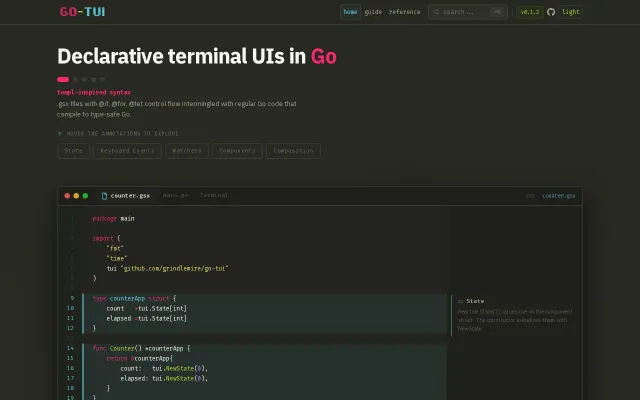Click the search keyboard shortcut badge
The image size is (640, 400).
coord(497,12)
